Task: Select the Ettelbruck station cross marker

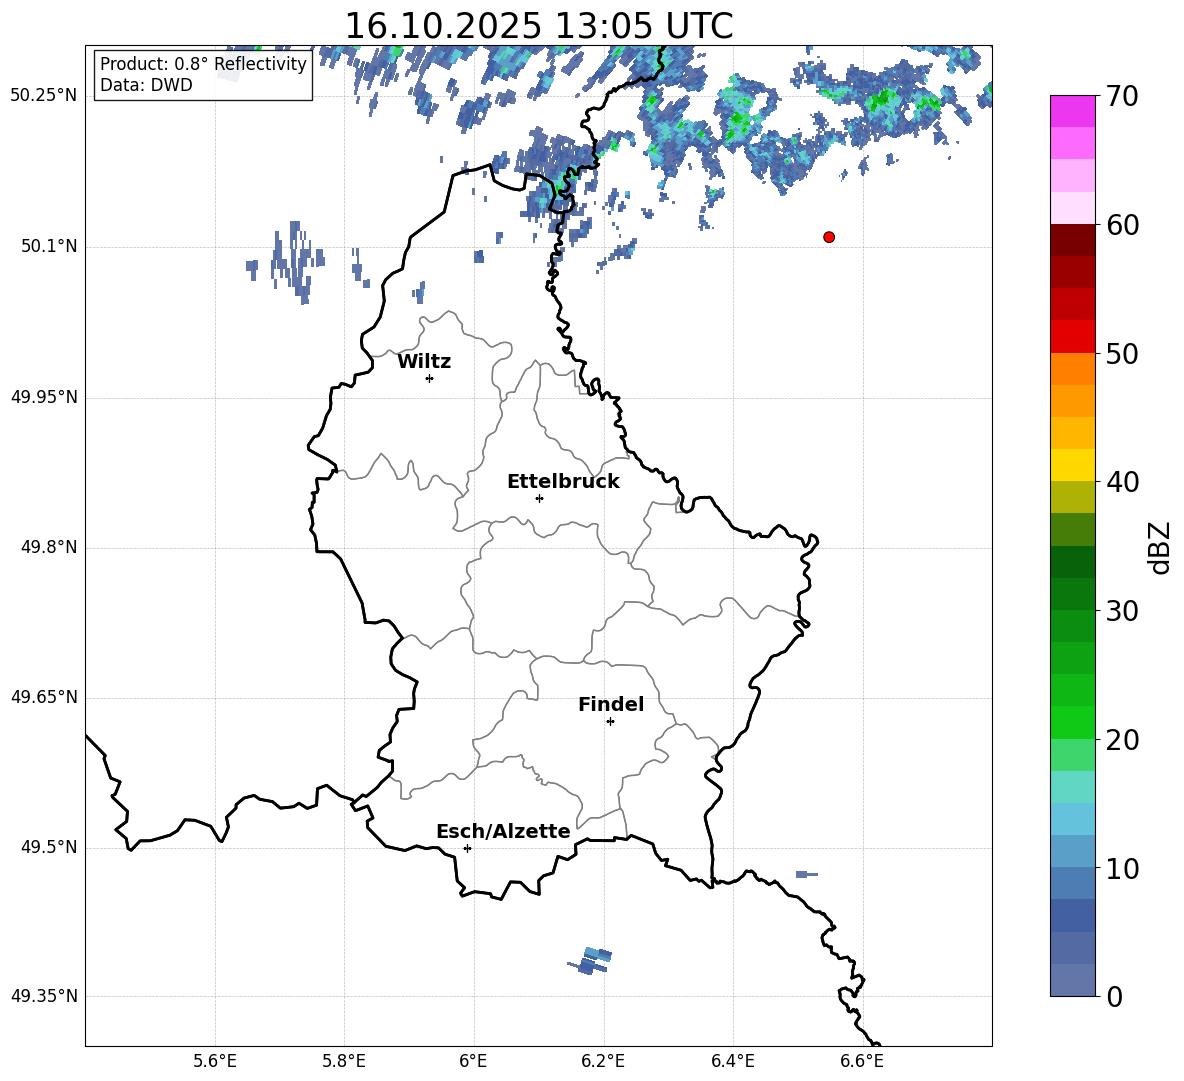Action: point(539,498)
